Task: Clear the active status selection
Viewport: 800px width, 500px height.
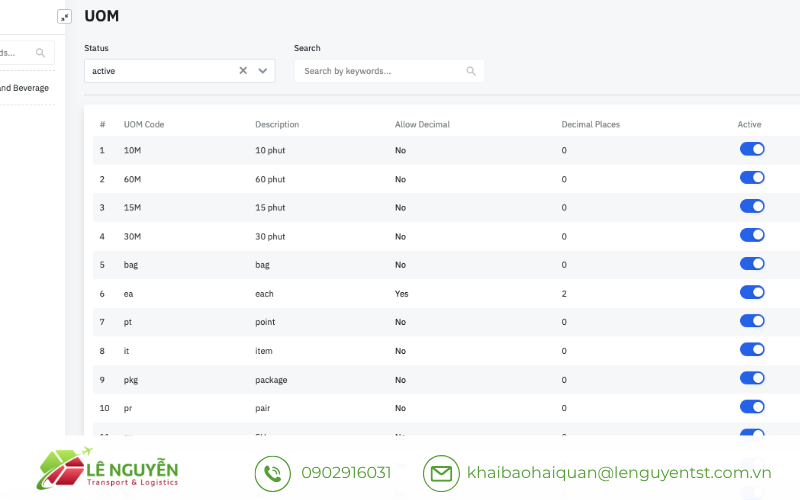Action: click(243, 70)
